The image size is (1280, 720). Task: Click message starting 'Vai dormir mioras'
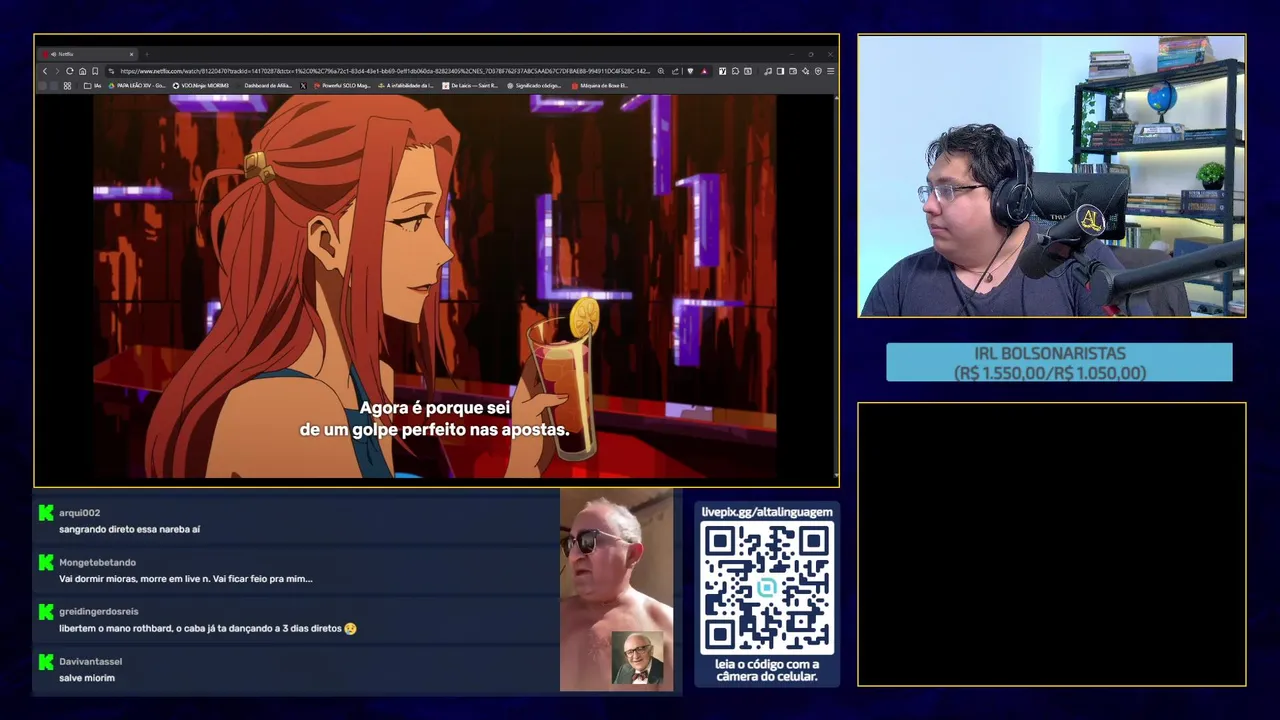pyautogui.click(x=185, y=578)
